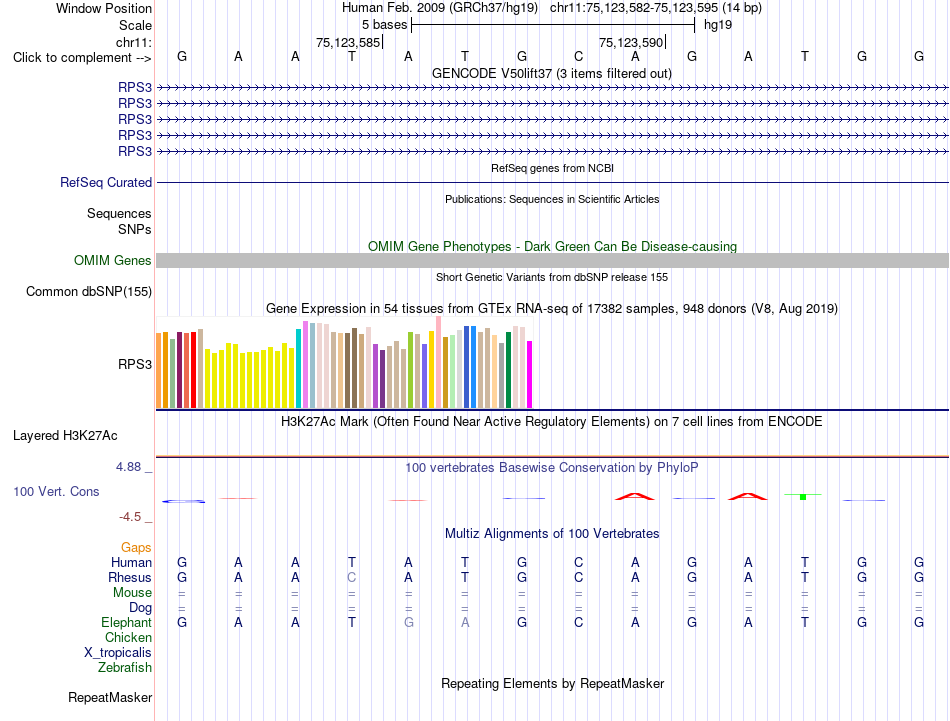Viewport: 950px width, 721px height.
Task: Click the dark green bar in GTEx chart
Action: click(509, 370)
